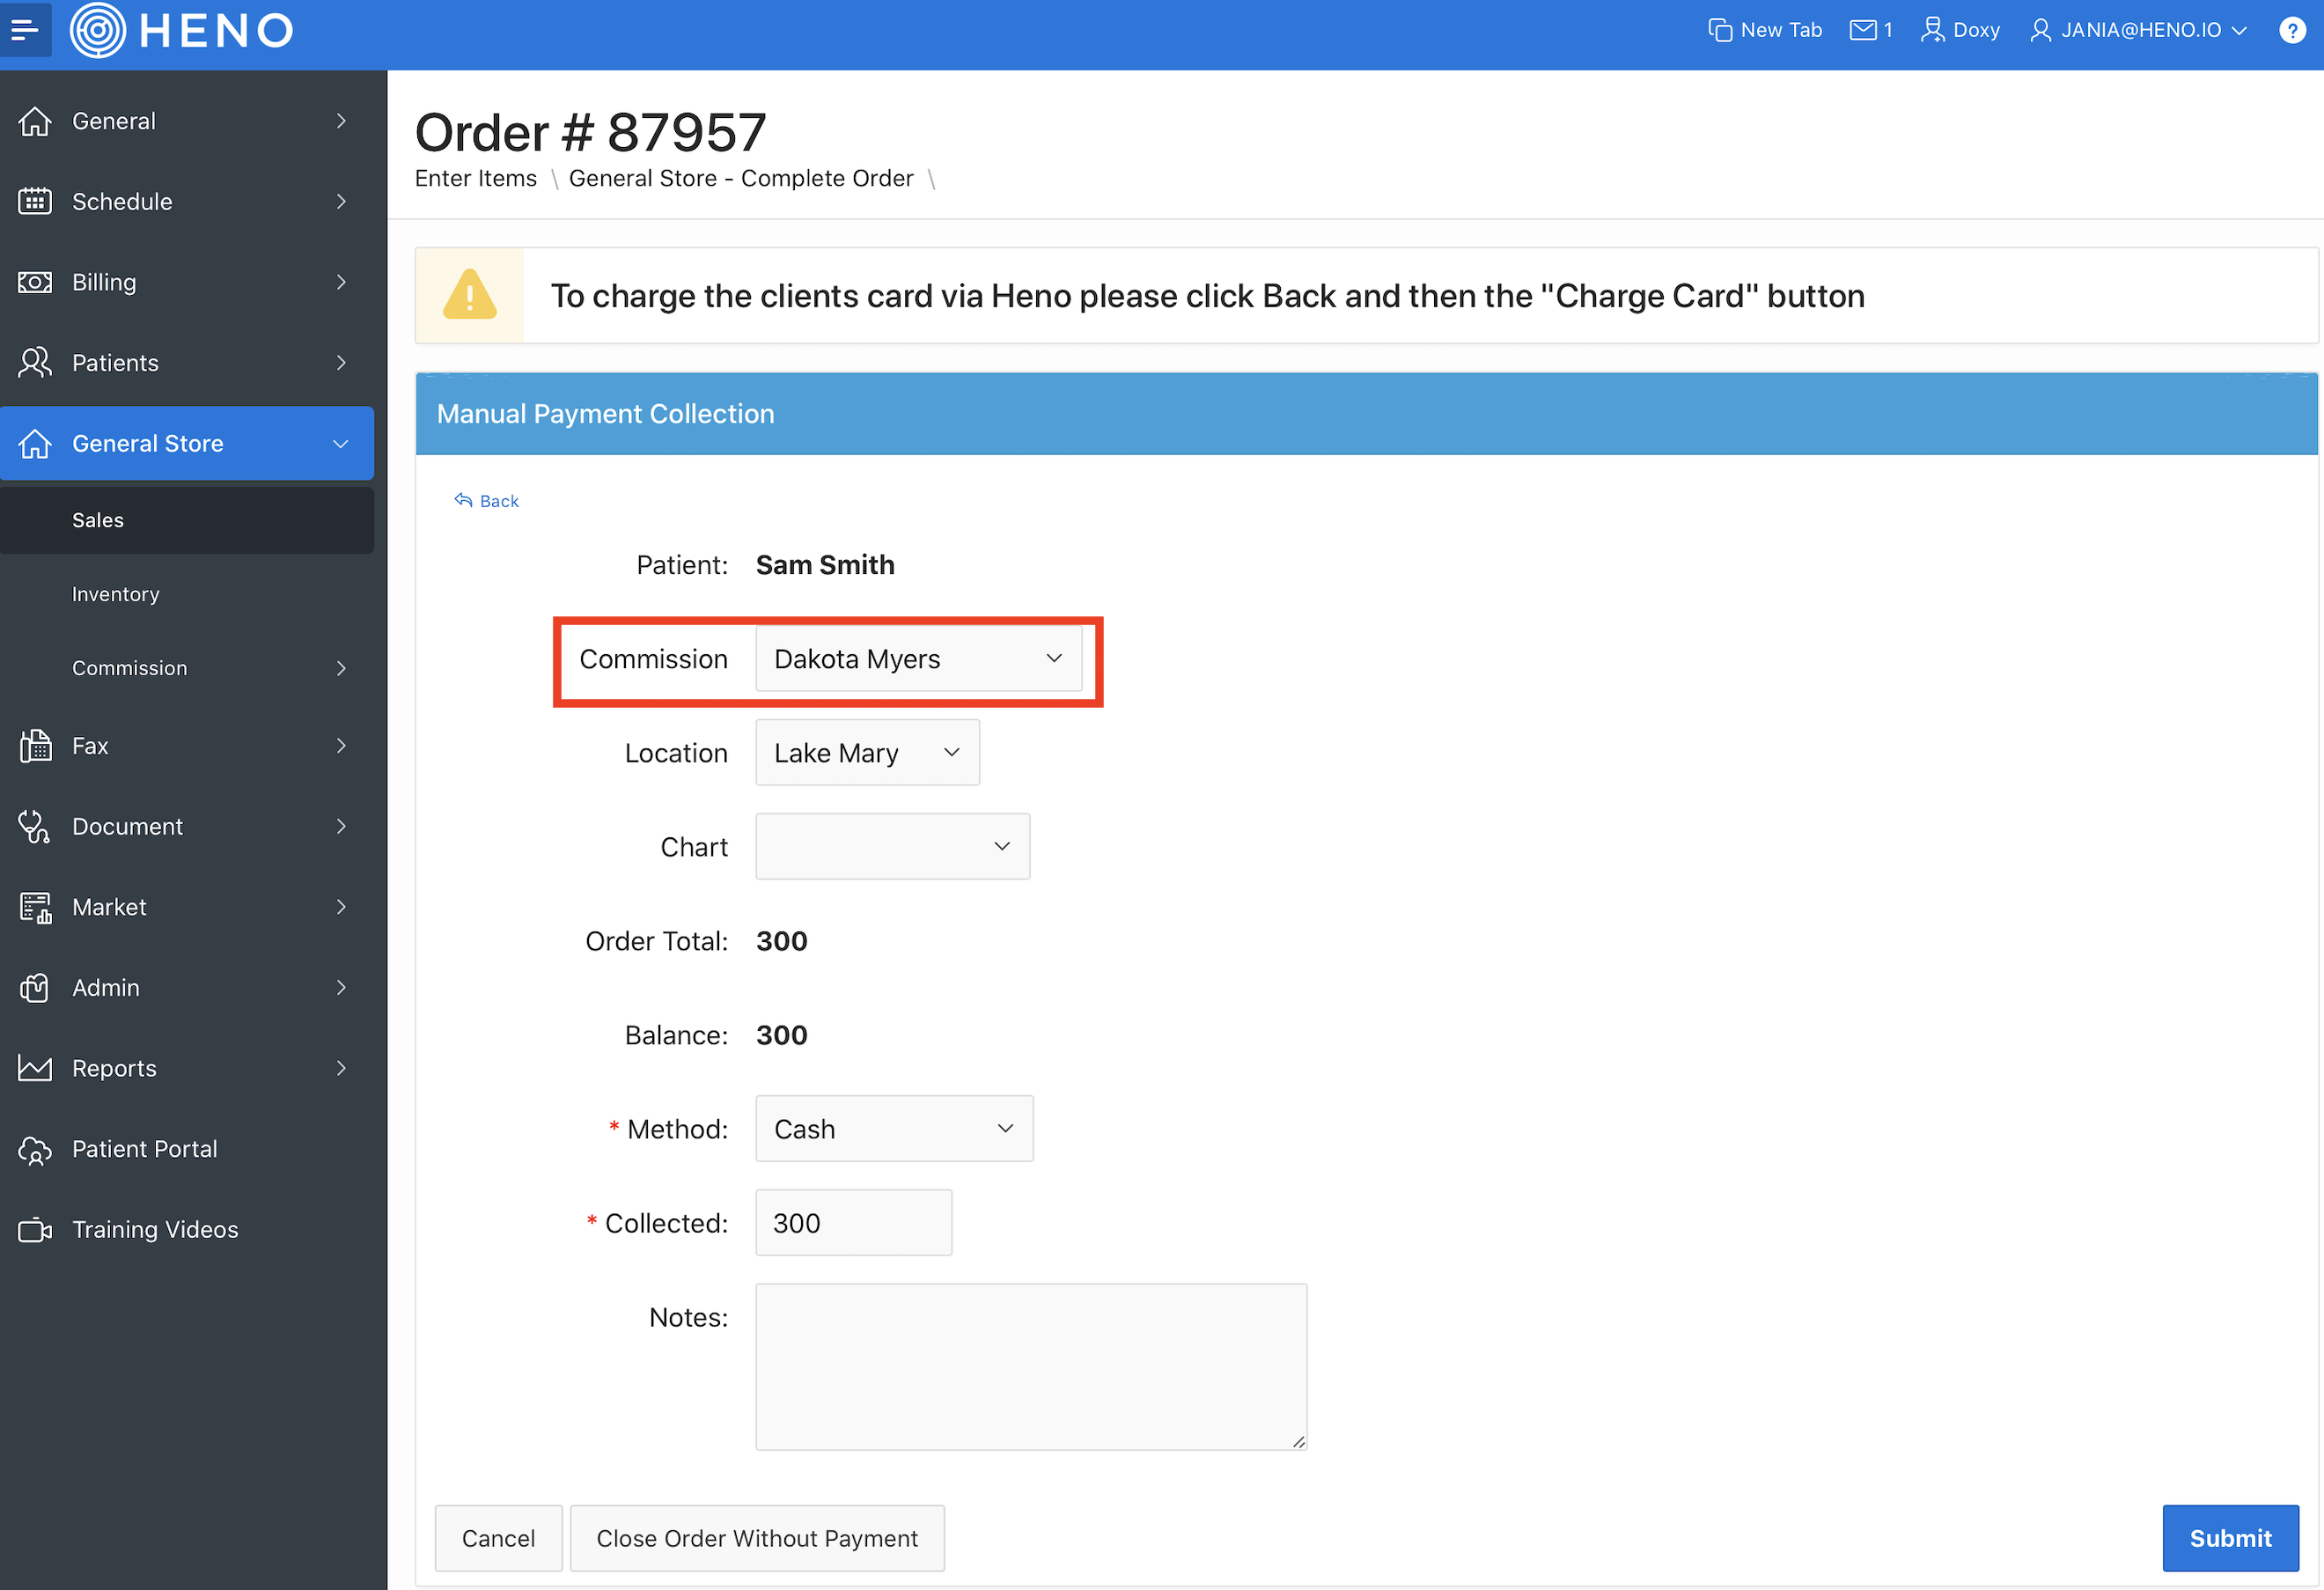Click the hamburger menu icon
This screenshot has height=1590, width=2324.
(25, 30)
